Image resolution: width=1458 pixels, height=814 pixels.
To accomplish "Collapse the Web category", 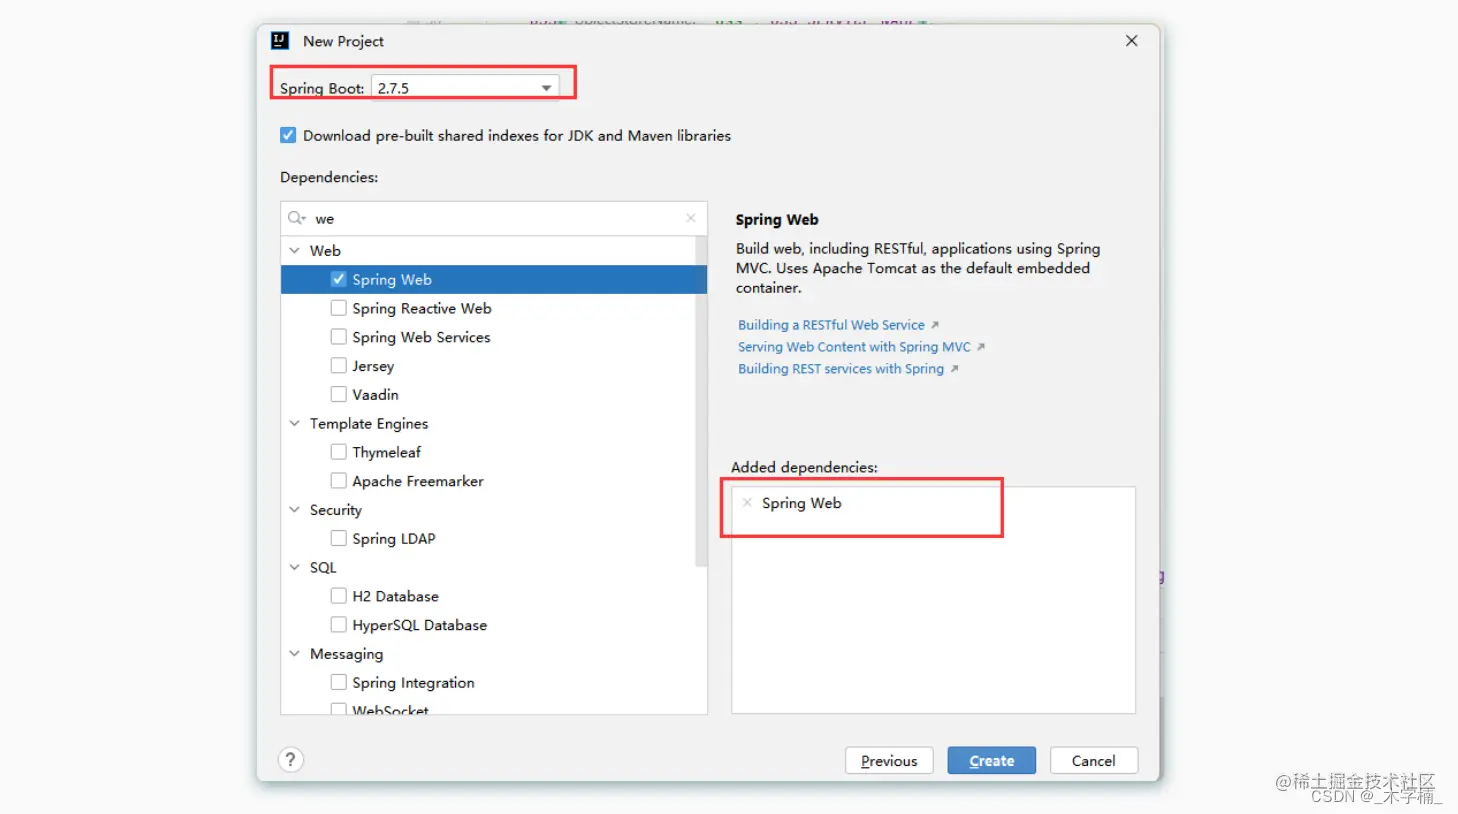I will (x=295, y=250).
